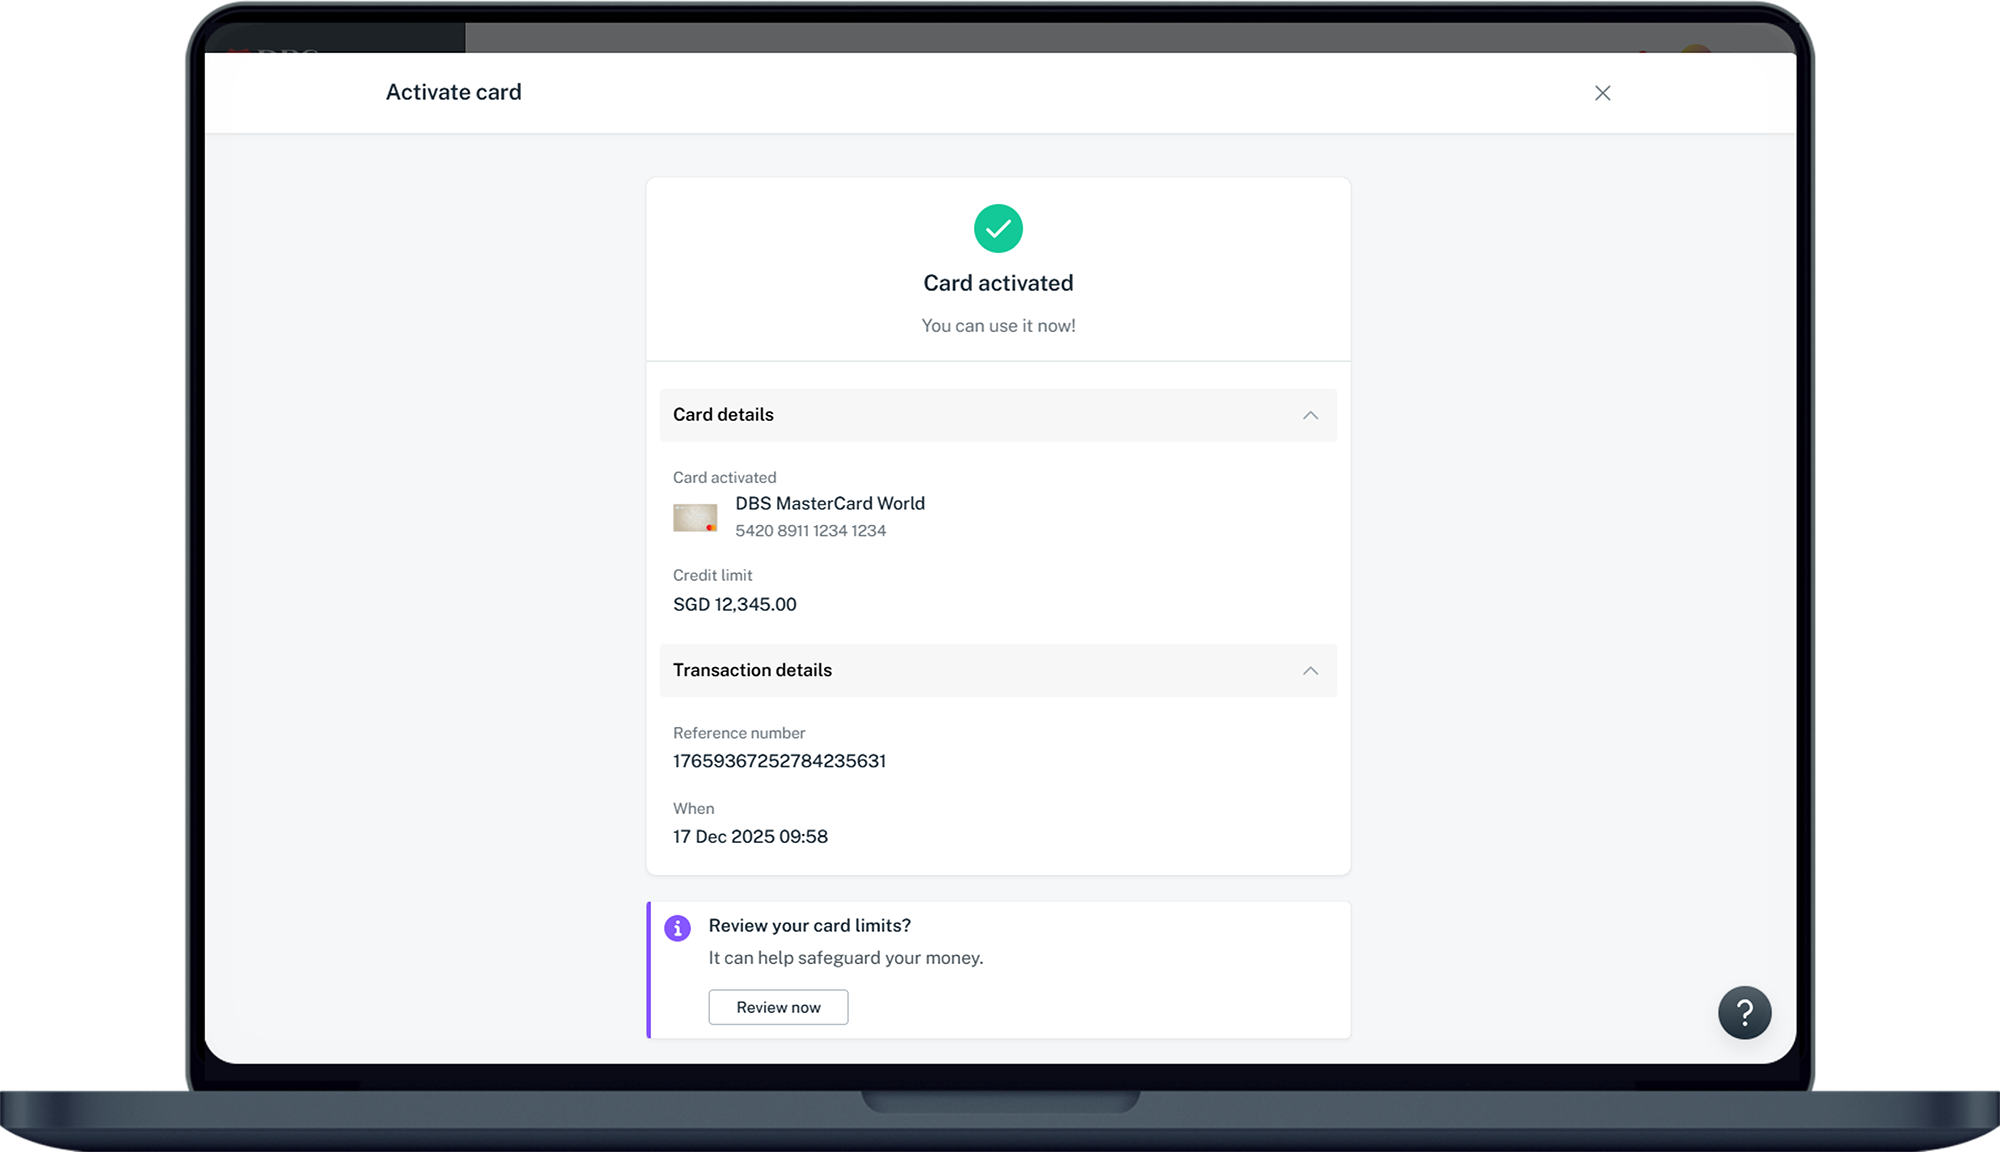Click the Transaction details section header
Image resolution: width=2000 pixels, height=1152 pixels.
752,670
